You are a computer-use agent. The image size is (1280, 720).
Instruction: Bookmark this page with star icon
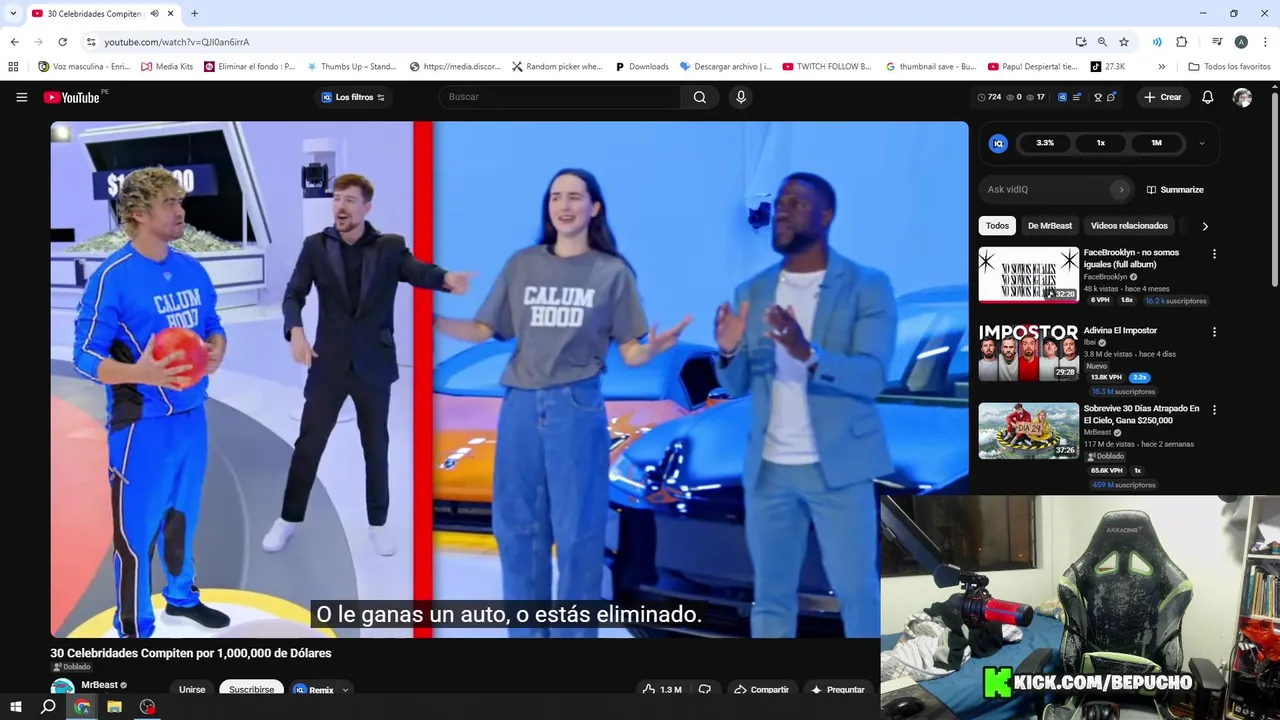click(x=1124, y=42)
